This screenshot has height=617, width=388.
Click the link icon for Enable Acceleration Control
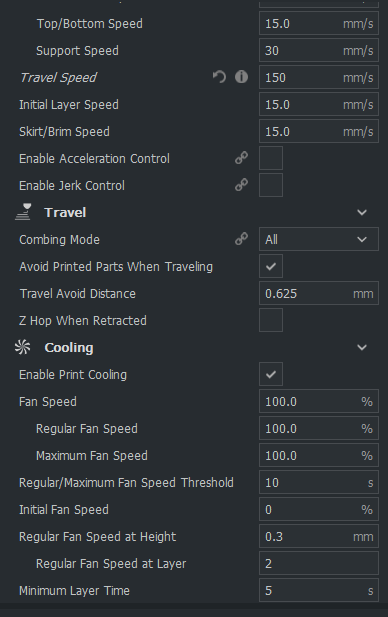click(241, 158)
